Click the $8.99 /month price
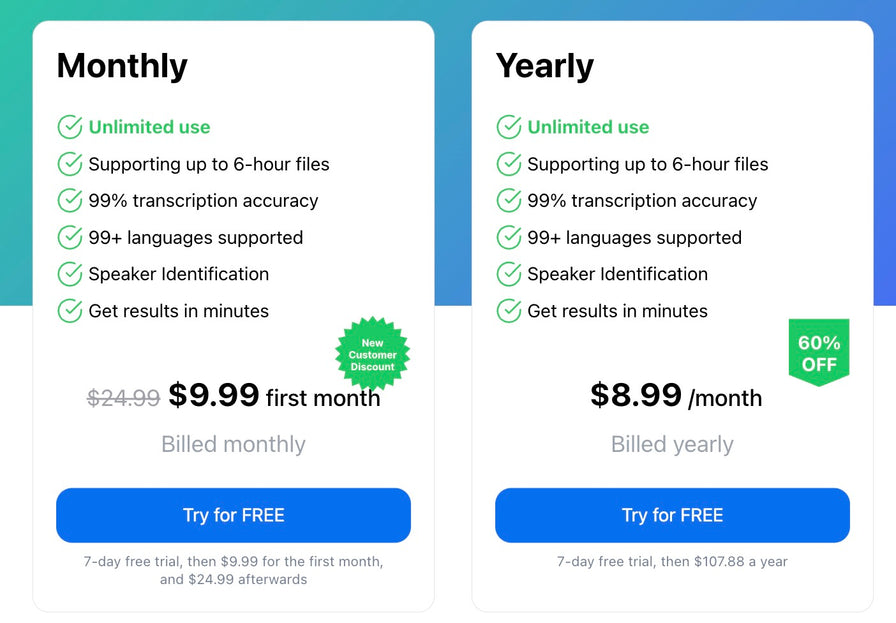This screenshot has width=896, height=623. click(675, 396)
